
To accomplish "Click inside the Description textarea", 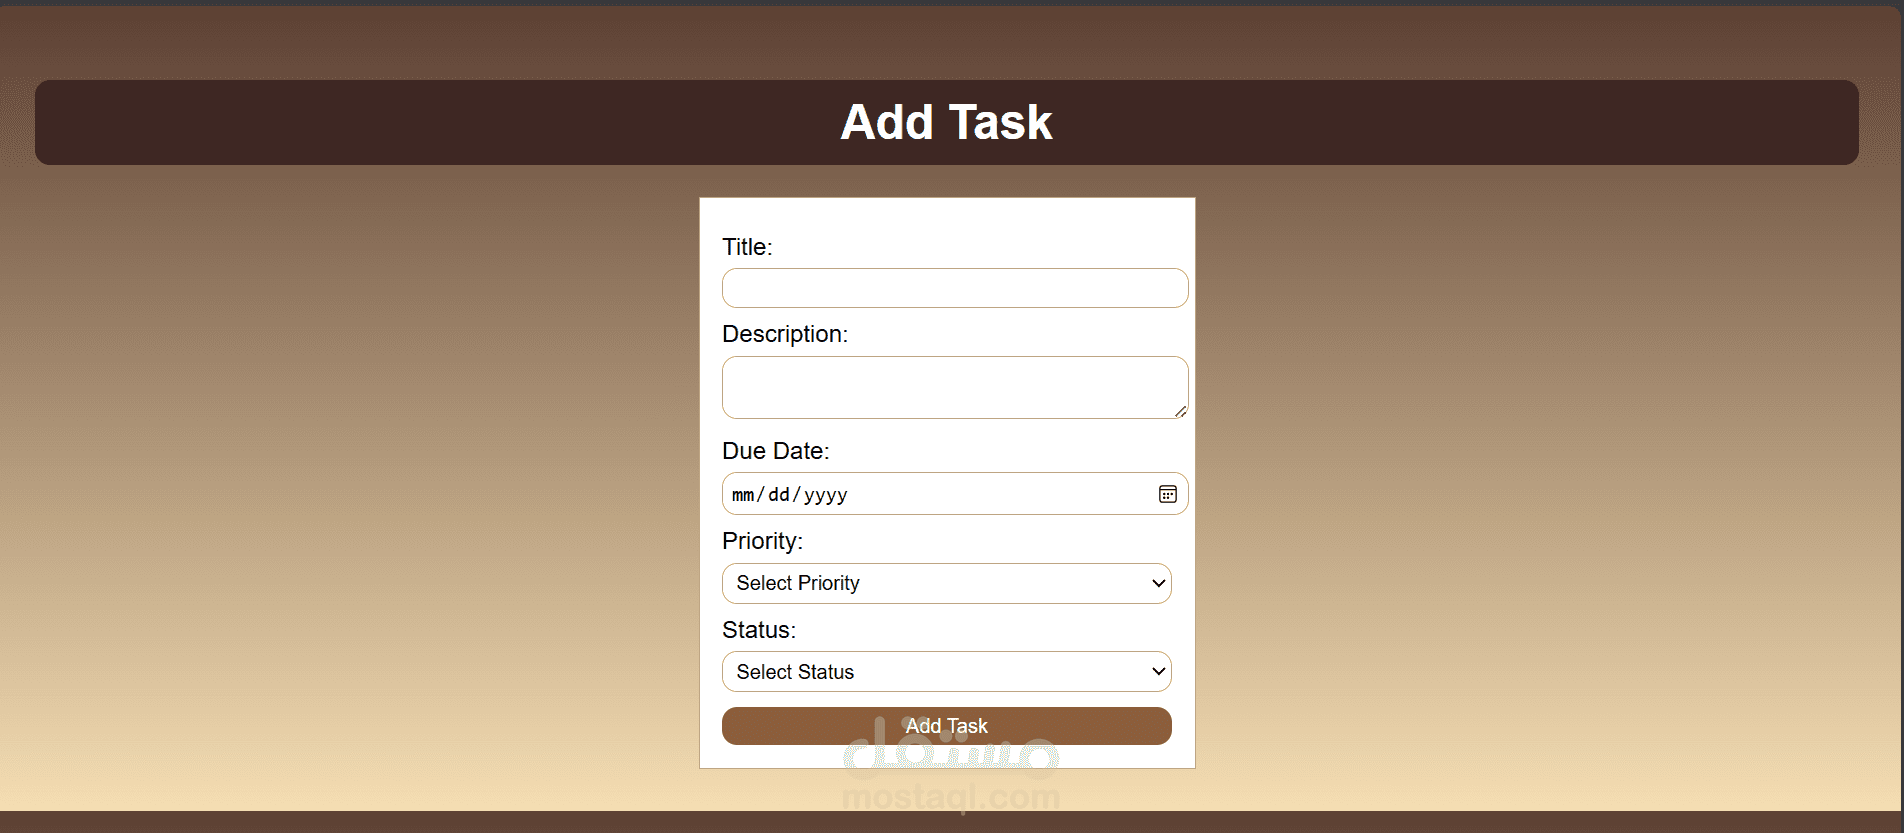I will coord(955,387).
